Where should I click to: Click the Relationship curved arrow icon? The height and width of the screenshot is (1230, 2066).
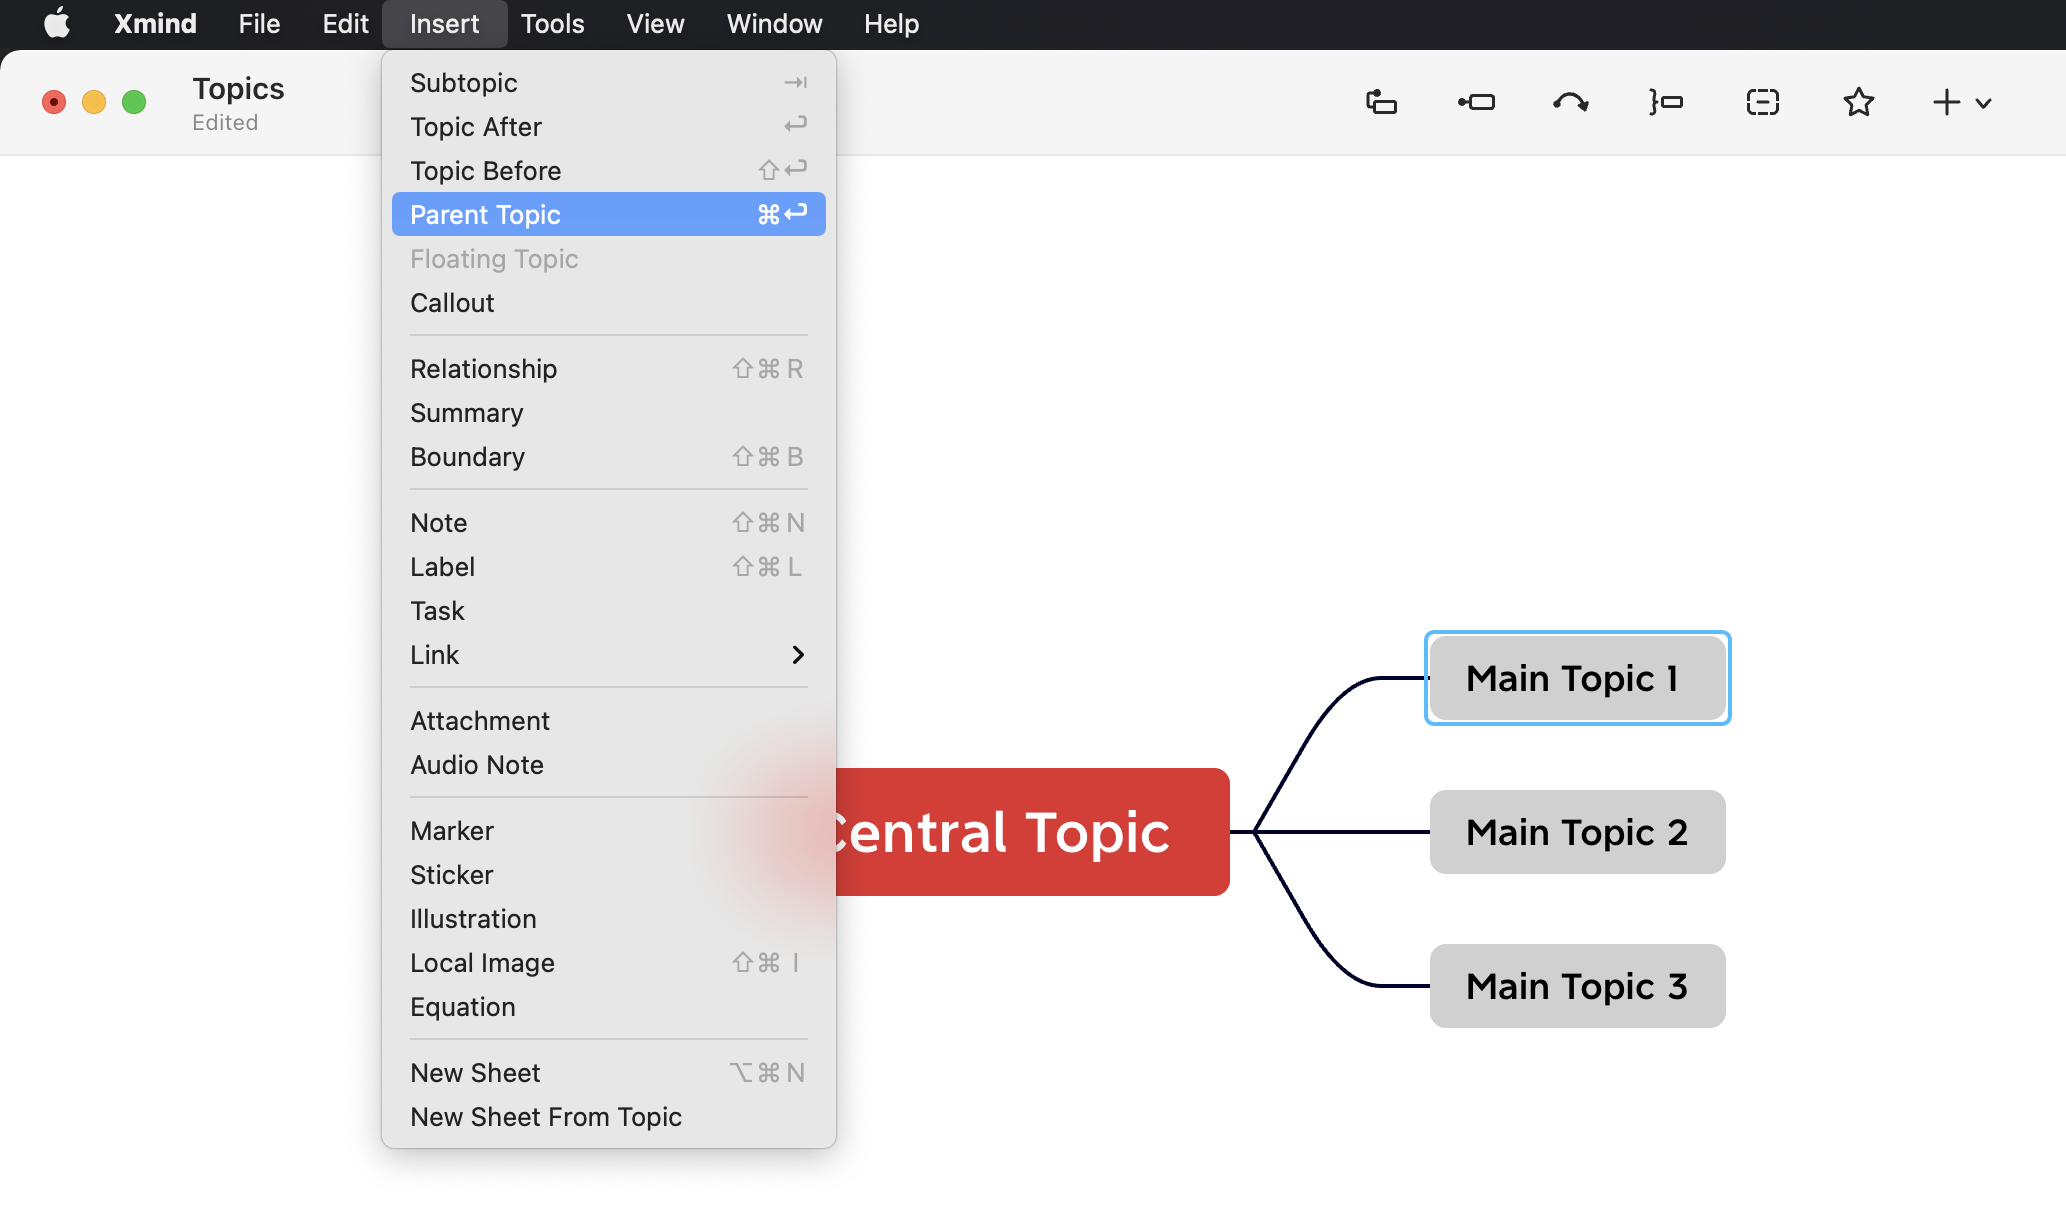[1570, 102]
